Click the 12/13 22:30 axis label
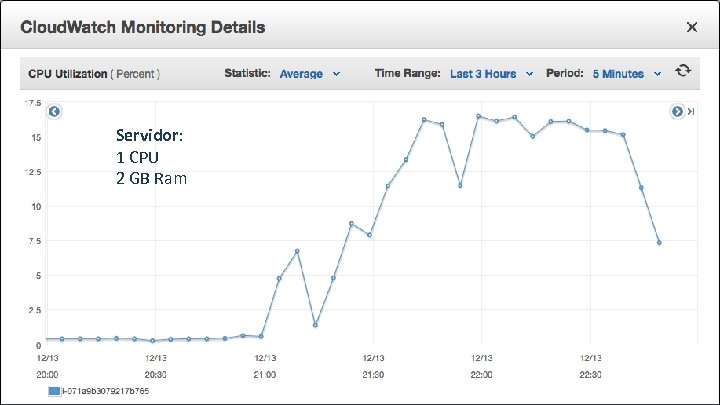720x405 pixels. point(591,366)
